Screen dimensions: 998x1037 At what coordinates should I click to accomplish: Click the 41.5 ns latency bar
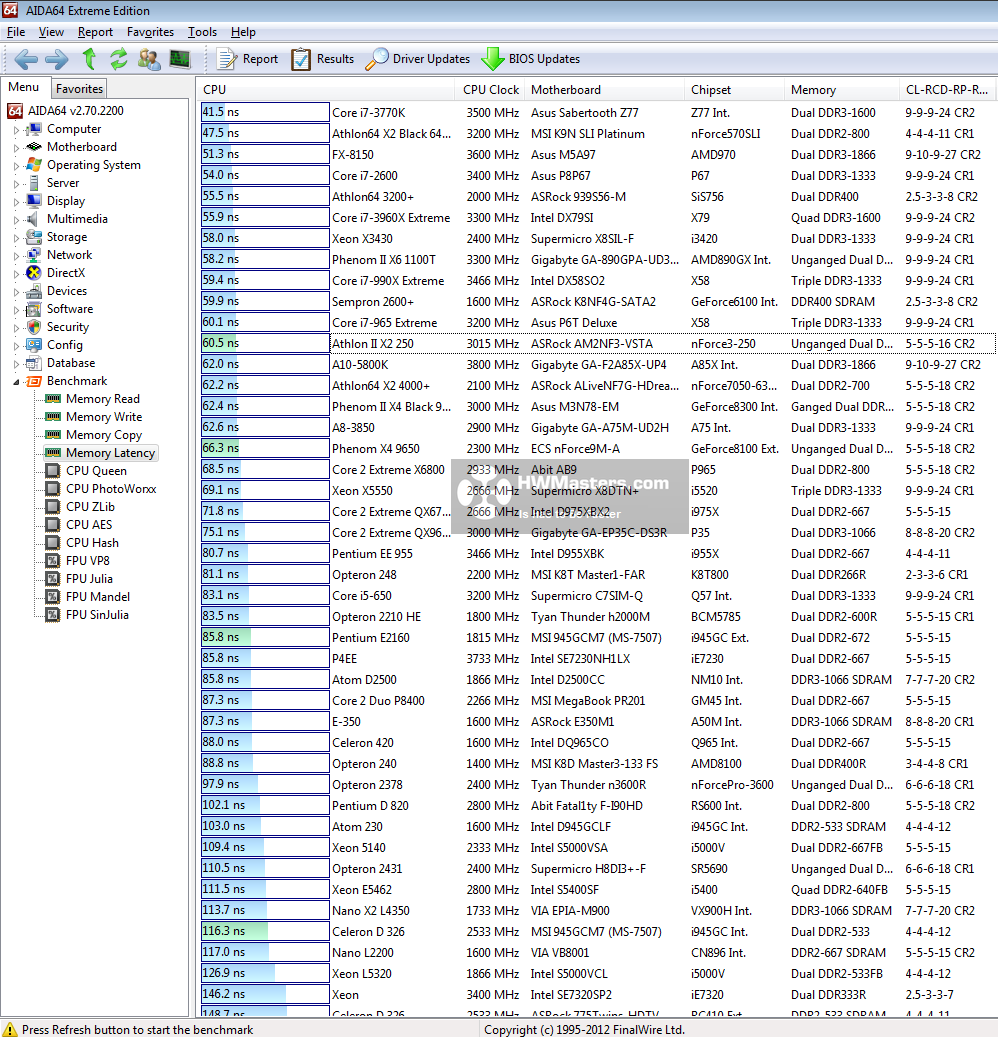pyautogui.click(x=265, y=112)
